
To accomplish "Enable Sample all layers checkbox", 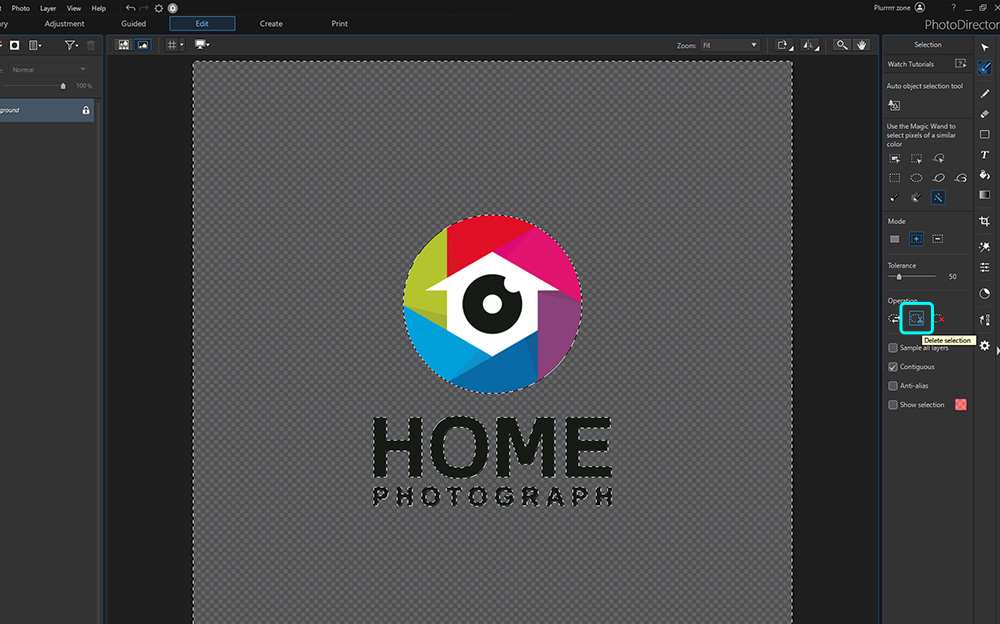I will (x=893, y=348).
